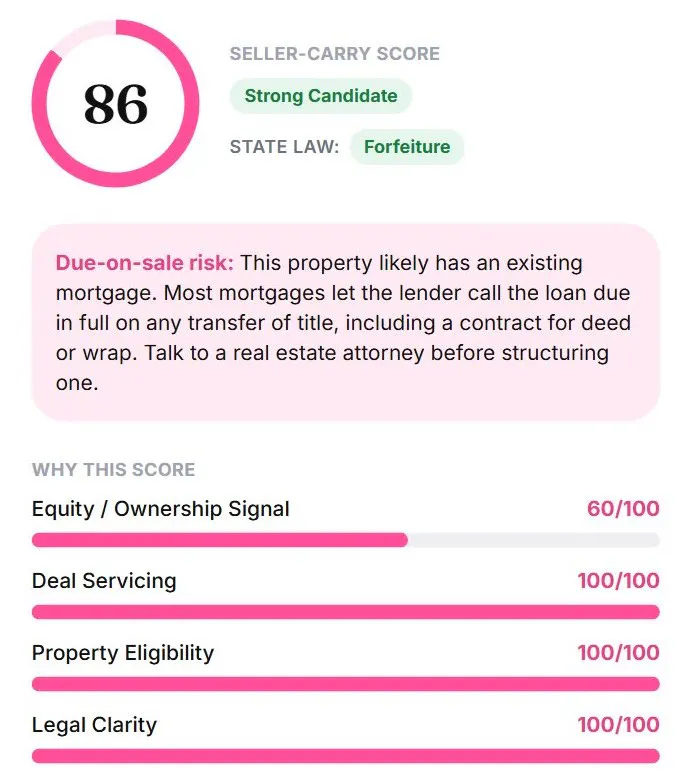This screenshot has height=780, width=690.
Task: Open the Due-on-sale risk warning box
Action: click(346, 322)
